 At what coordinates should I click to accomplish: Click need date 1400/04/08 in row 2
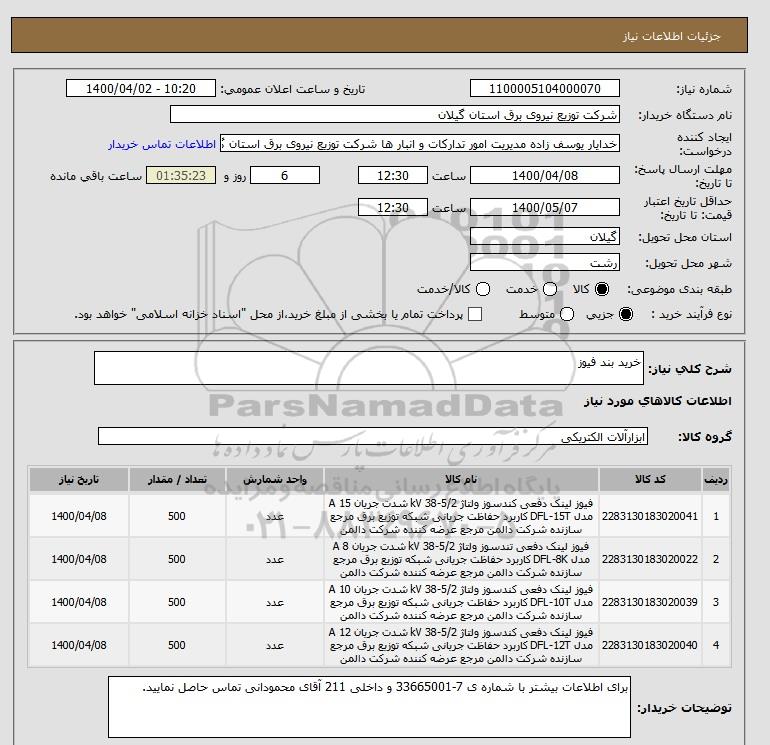pyautogui.click(x=79, y=559)
